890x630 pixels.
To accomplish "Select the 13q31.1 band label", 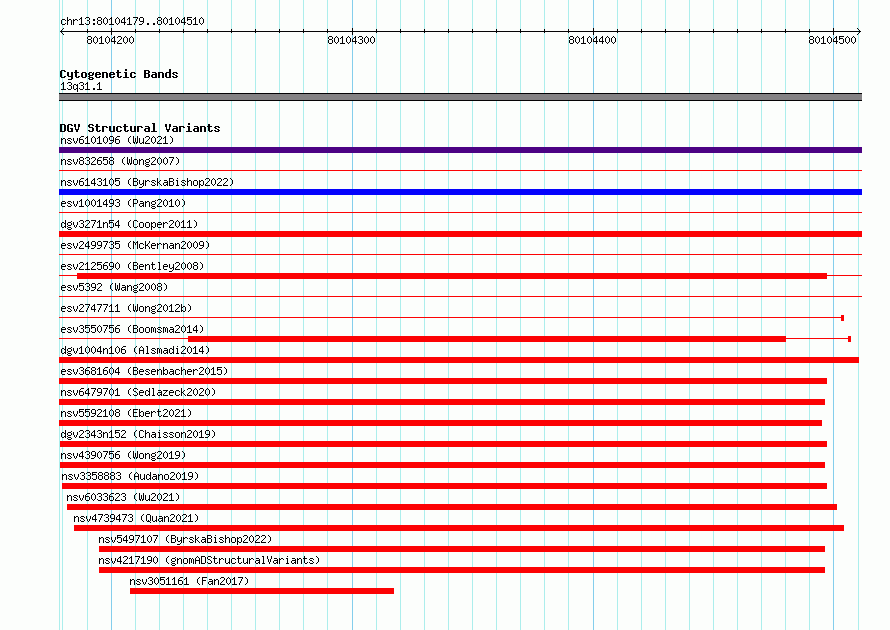I will [x=81, y=86].
